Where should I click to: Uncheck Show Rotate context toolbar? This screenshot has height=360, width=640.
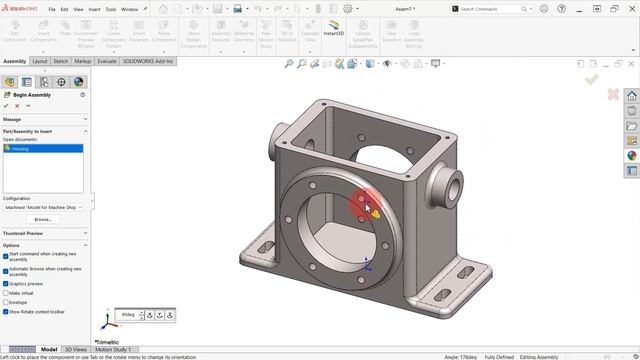(6, 312)
